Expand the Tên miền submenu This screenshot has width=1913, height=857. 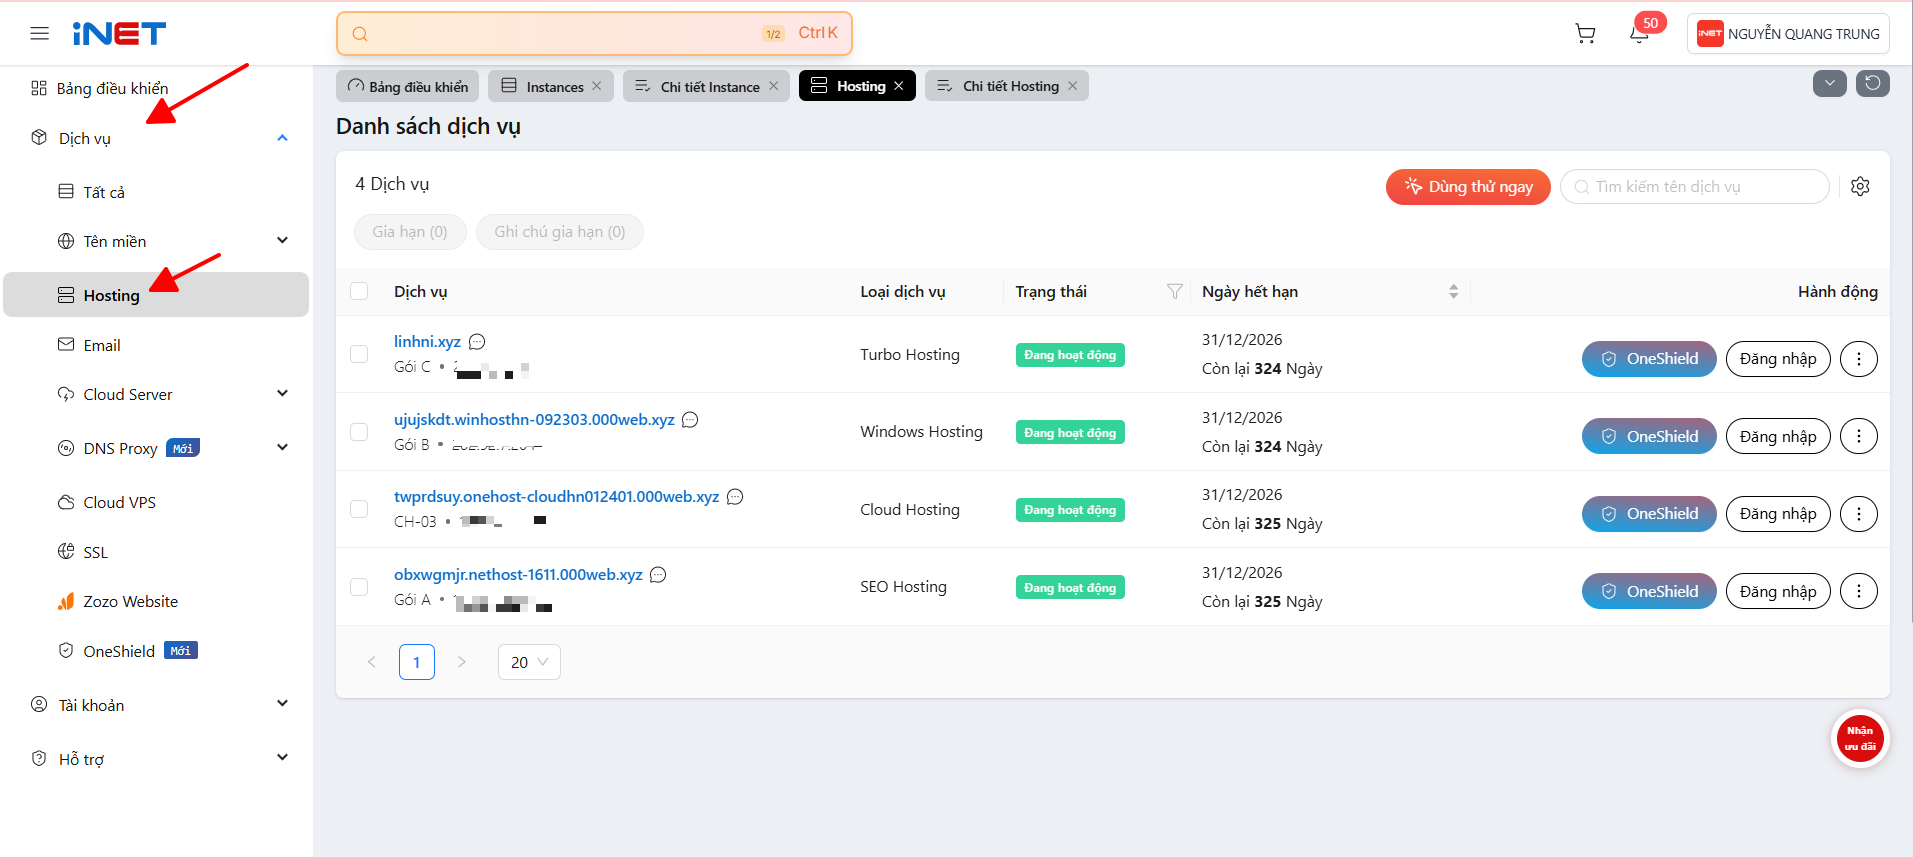tap(282, 241)
